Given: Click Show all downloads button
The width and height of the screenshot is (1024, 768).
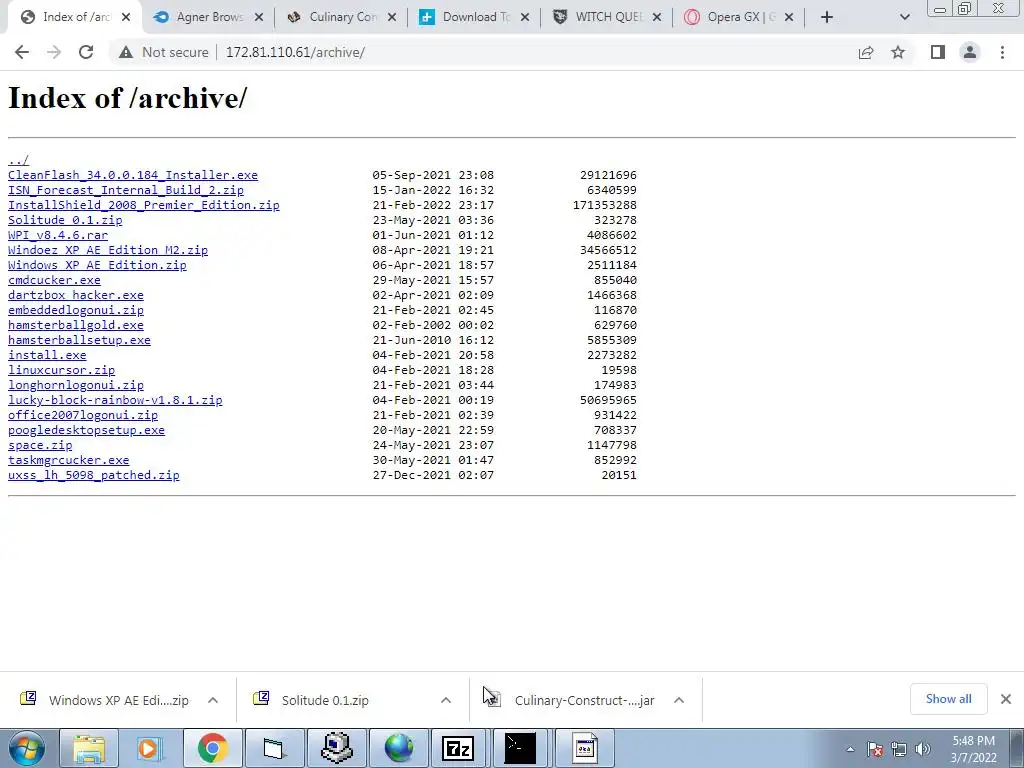Looking at the screenshot, I should tap(948, 699).
